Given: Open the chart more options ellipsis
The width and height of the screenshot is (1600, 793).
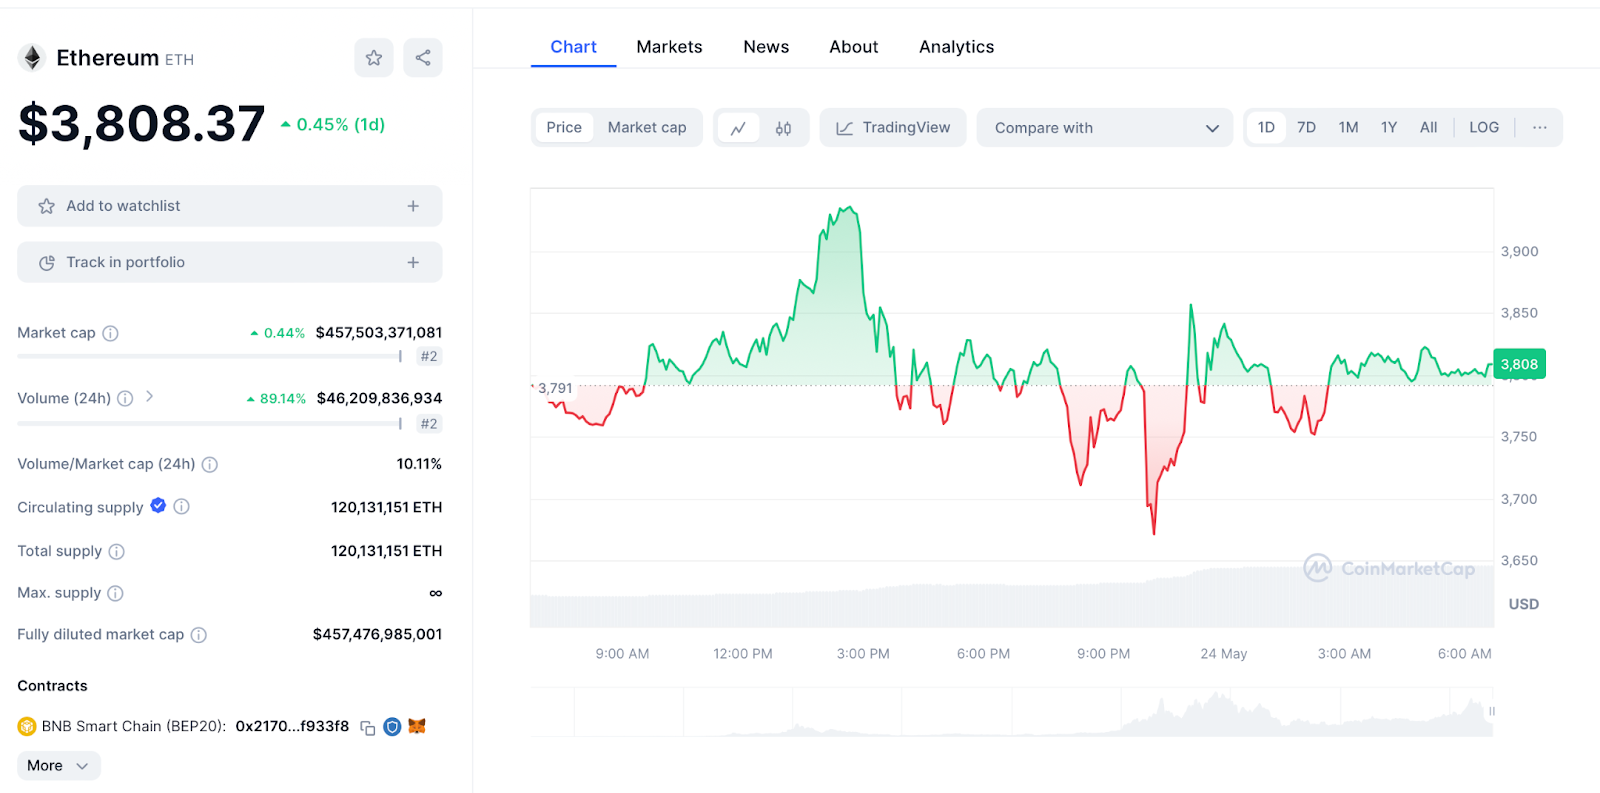Looking at the screenshot, I should click(x=1540, y=128).
